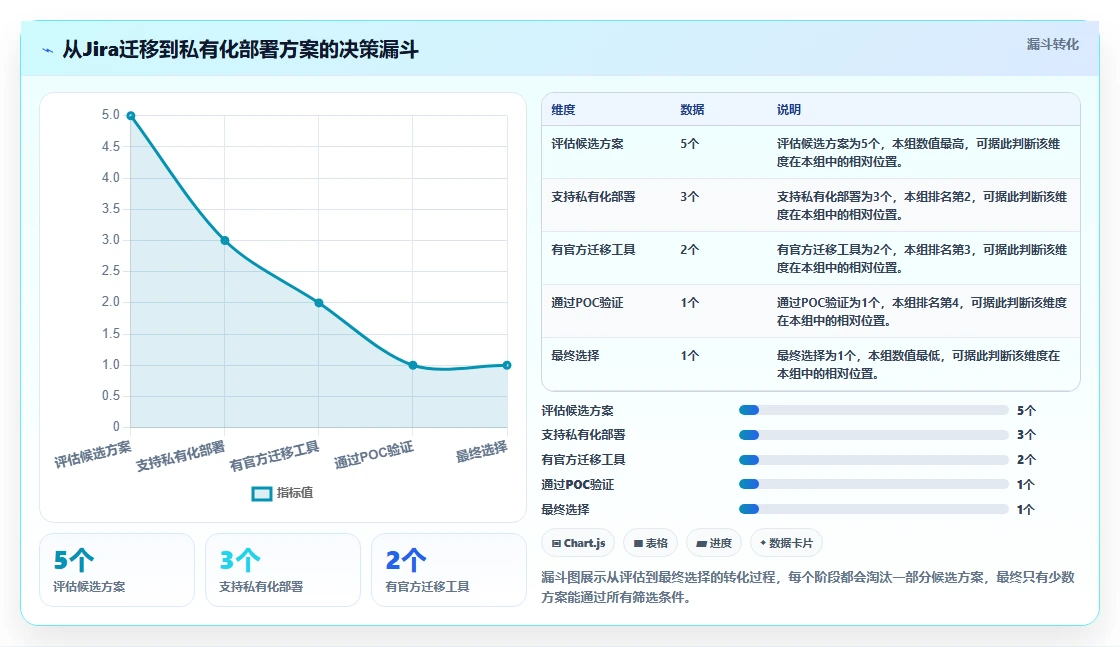Screen dimensions: 1120x647
Task: Click the 最终选择 x-axis label
Action: (x=481, y=451)
